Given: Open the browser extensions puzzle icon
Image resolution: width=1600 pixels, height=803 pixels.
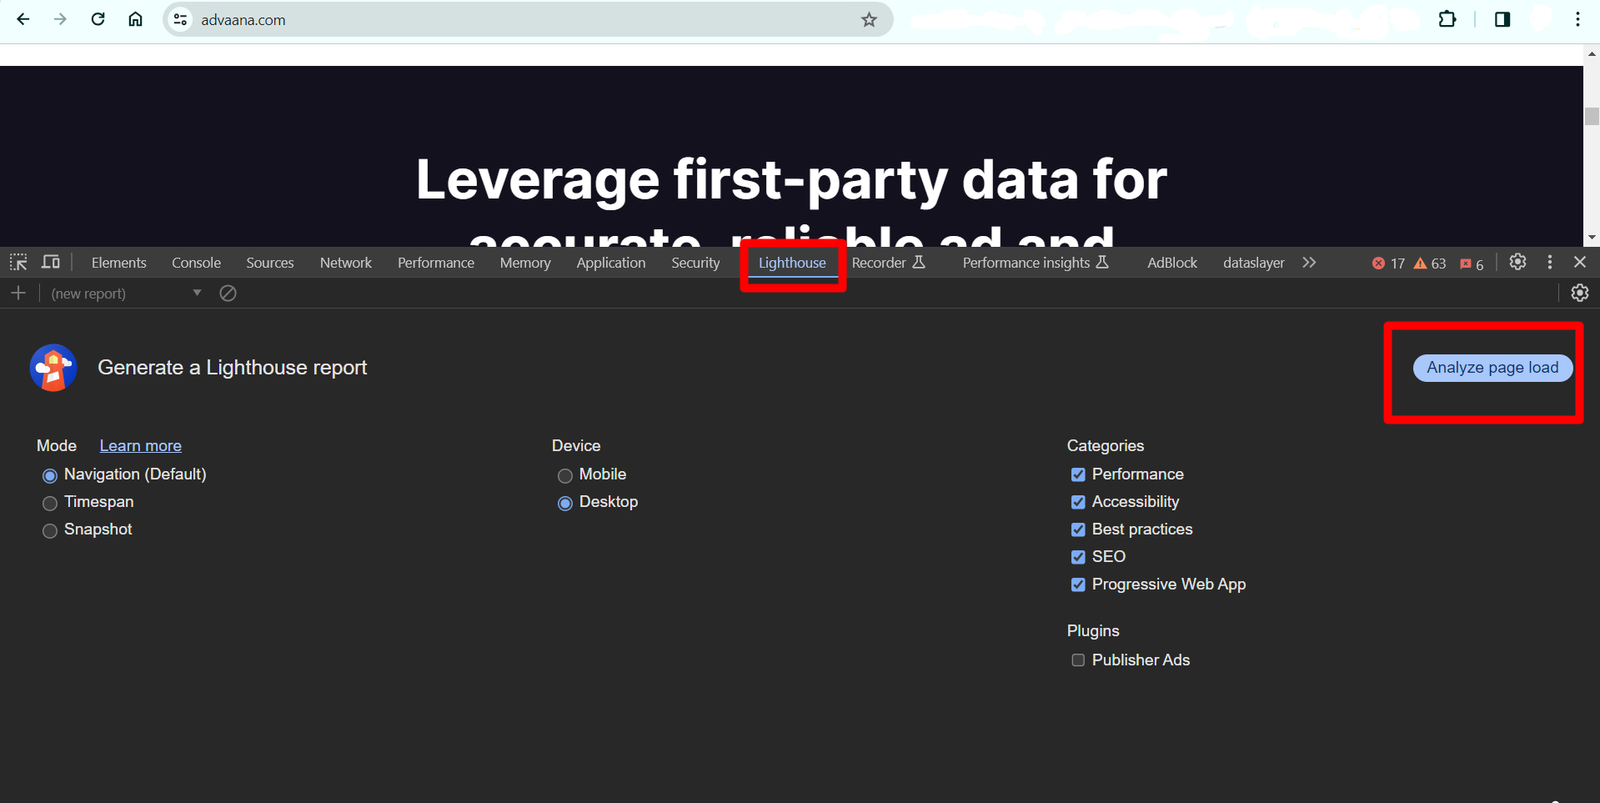Looking at the screenshot, I should 1447,19.
